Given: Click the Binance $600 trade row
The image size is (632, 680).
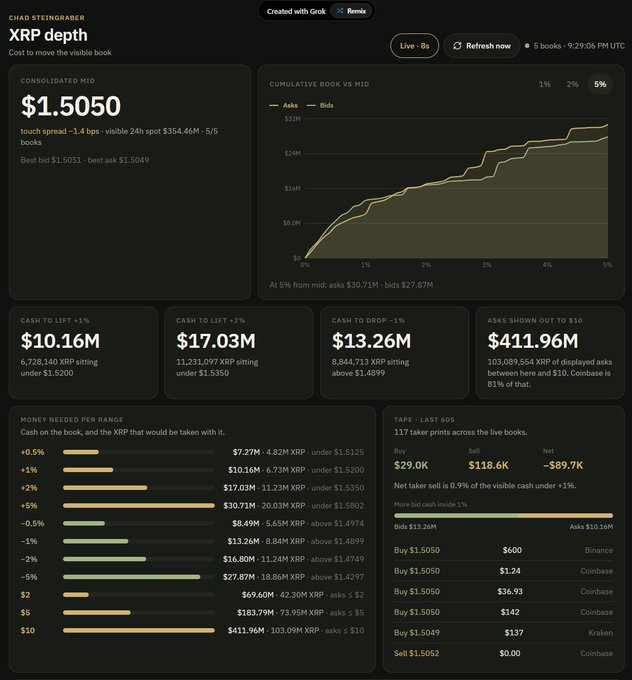Looking at the screenshot, I should point(504,550).
